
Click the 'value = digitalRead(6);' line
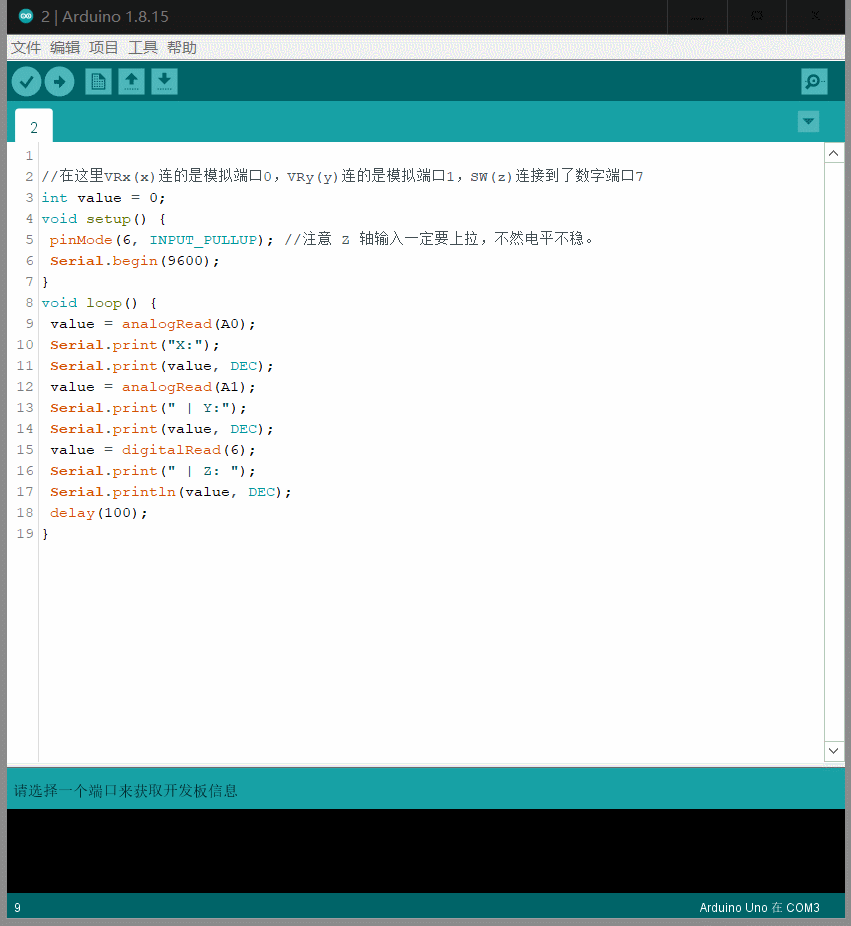pyautogui.click(x=153, y=450)
